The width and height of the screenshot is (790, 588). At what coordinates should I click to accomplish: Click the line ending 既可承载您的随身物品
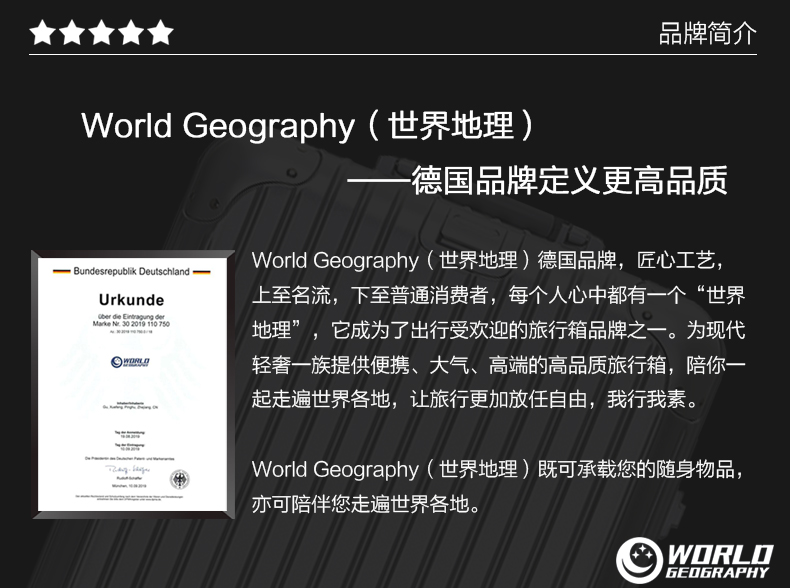(x=498, y=469)
